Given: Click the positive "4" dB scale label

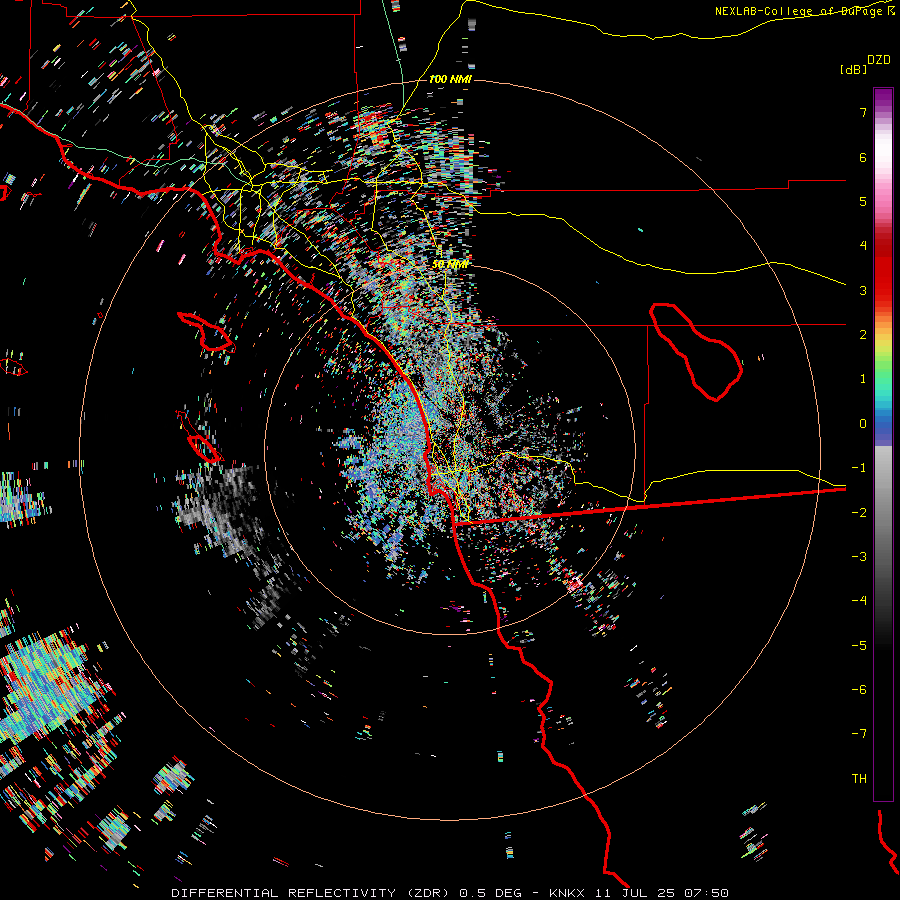Looking at the screenshot, I should (863, 246).
